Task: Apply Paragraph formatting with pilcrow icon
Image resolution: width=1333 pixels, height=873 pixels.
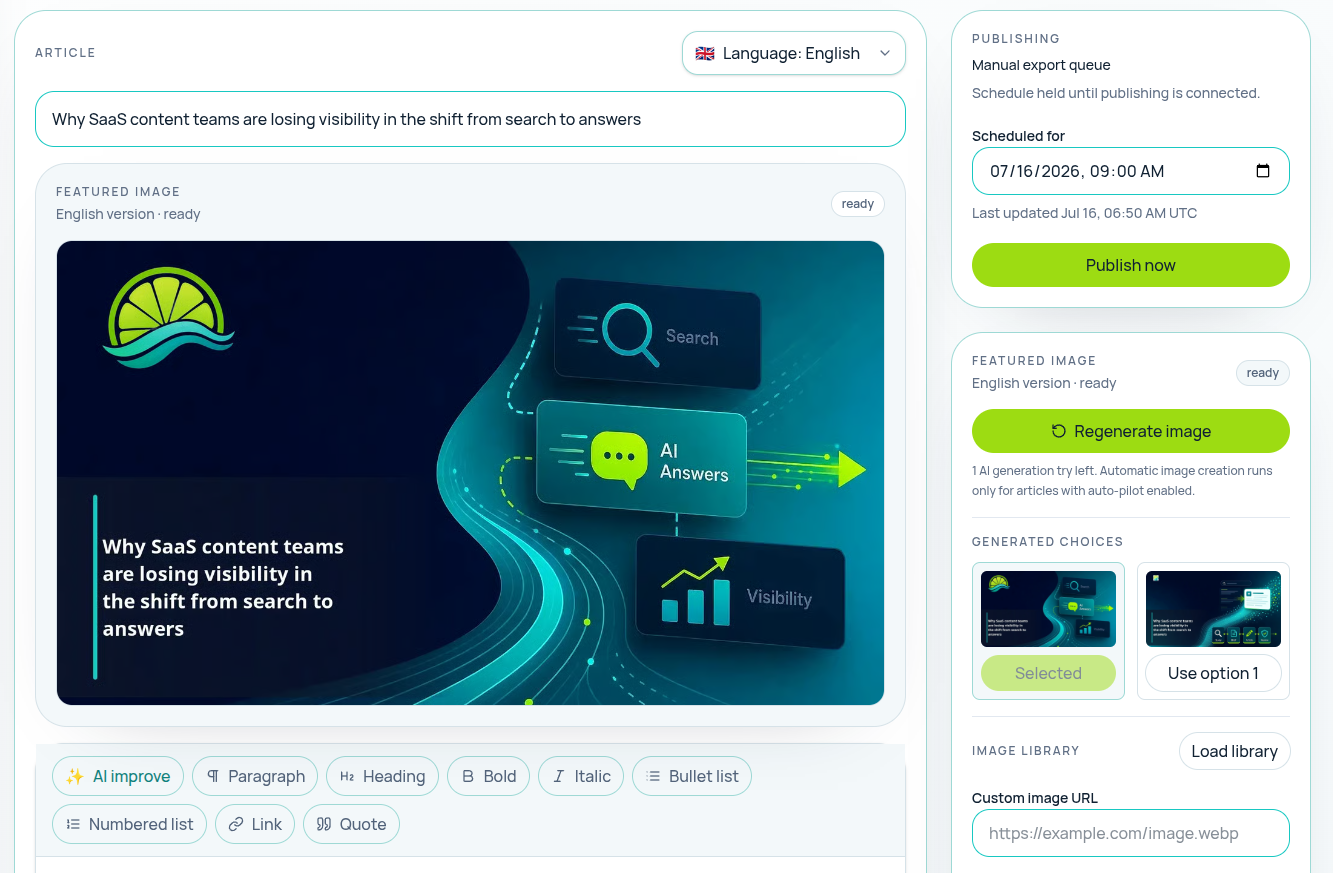Action: 255,776
